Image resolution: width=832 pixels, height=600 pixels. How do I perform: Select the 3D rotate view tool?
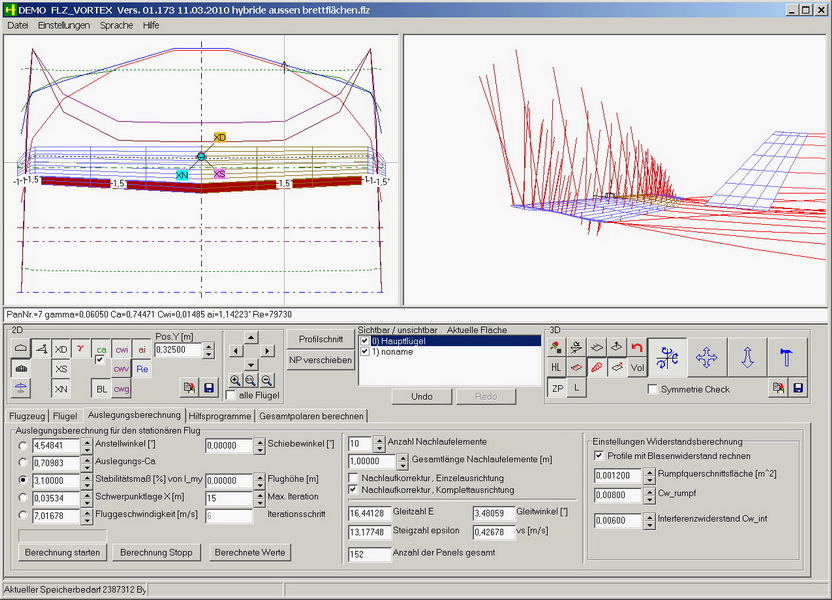coord(664,356)
